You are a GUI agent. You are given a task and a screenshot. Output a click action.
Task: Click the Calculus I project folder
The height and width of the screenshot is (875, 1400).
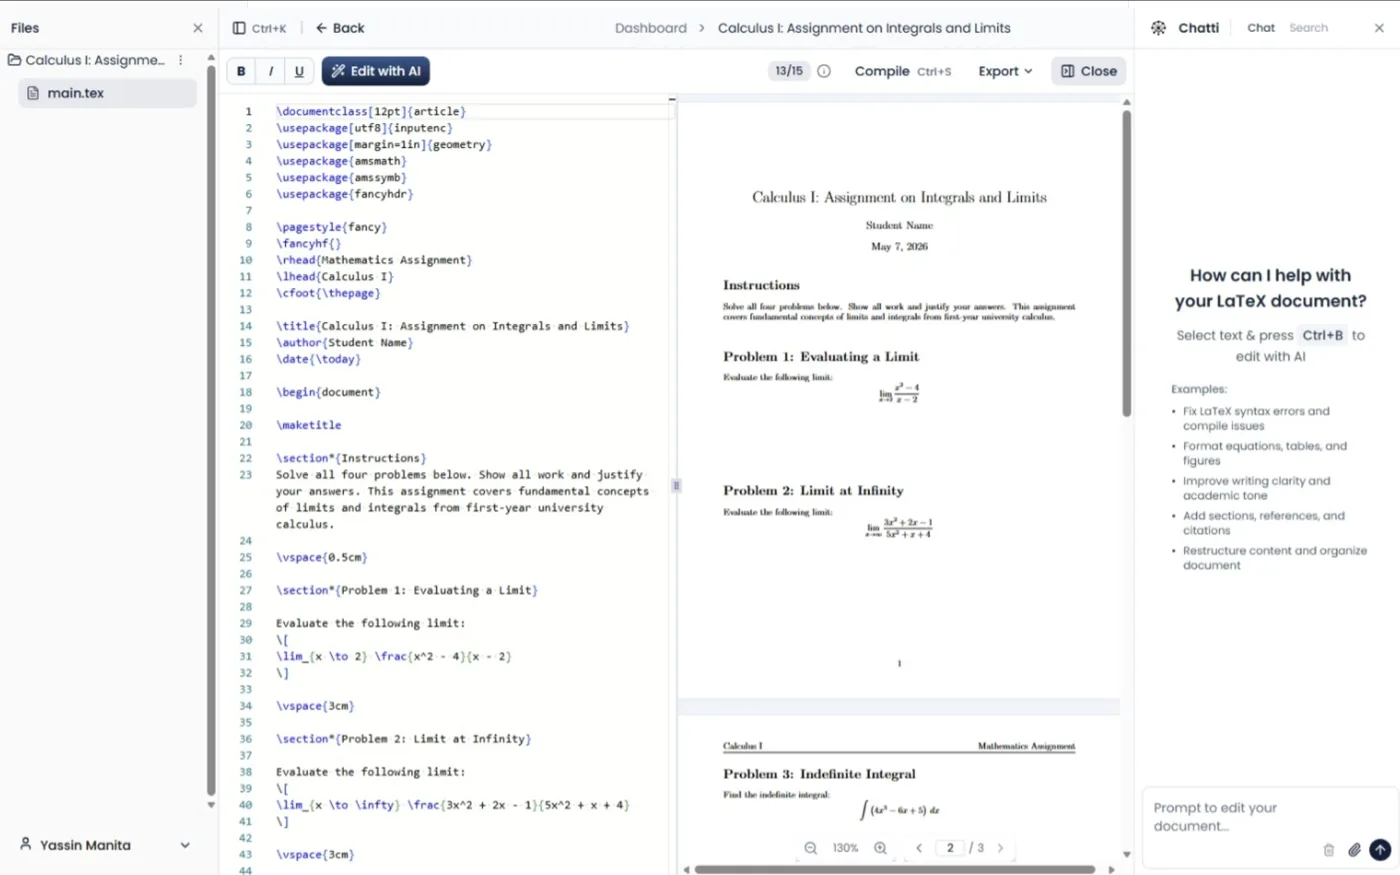tap(86, 60)
